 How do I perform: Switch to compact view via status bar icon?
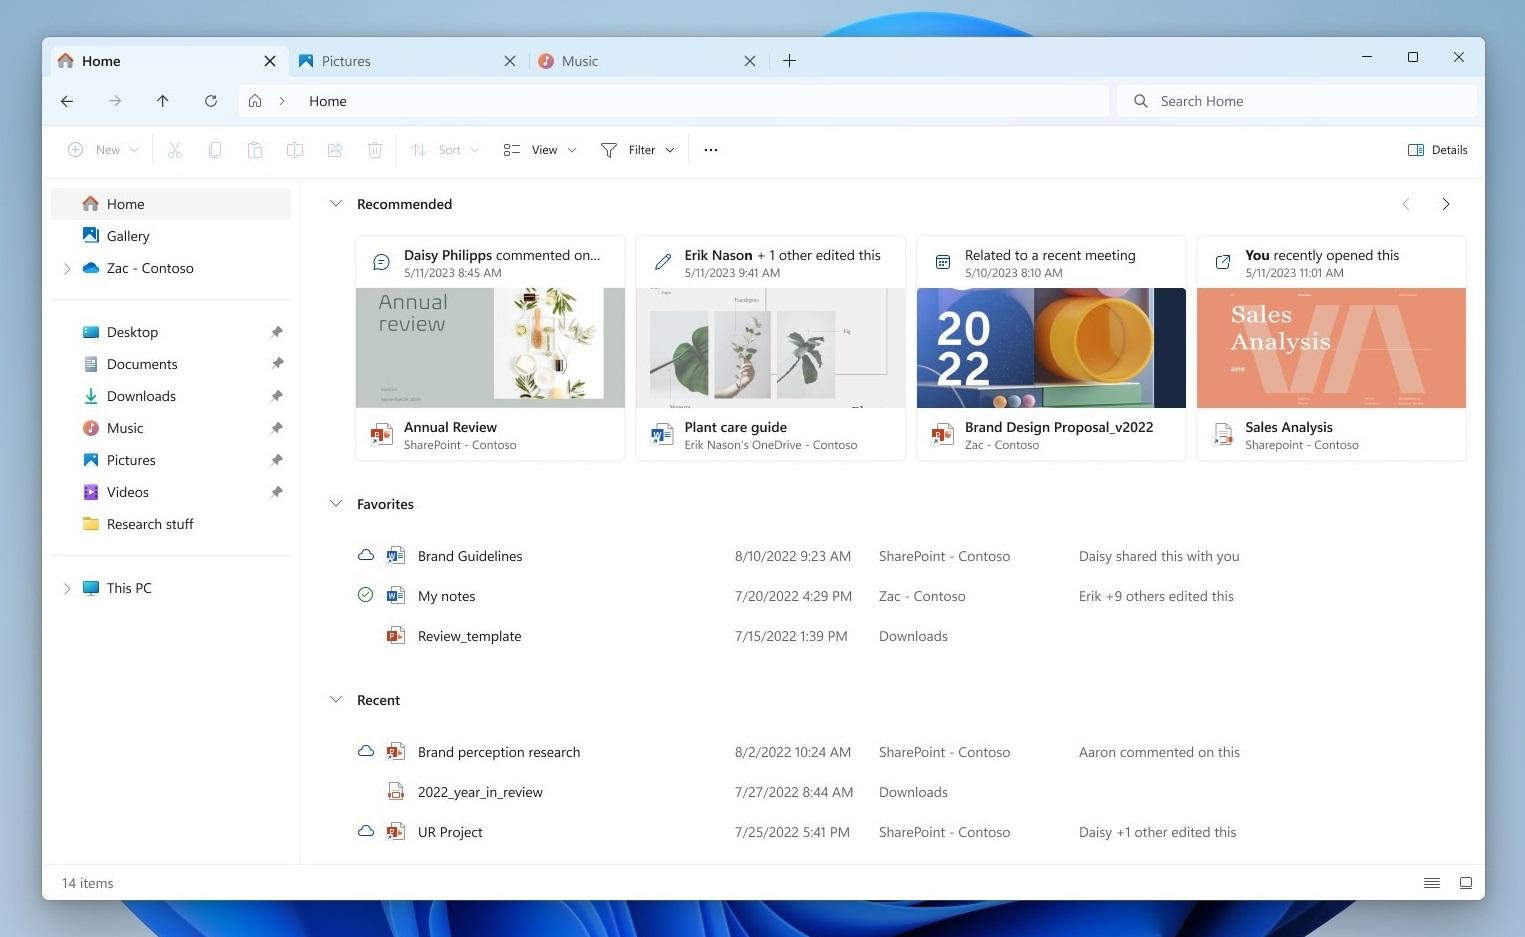pyautogui.click(x=1431, y=883)
